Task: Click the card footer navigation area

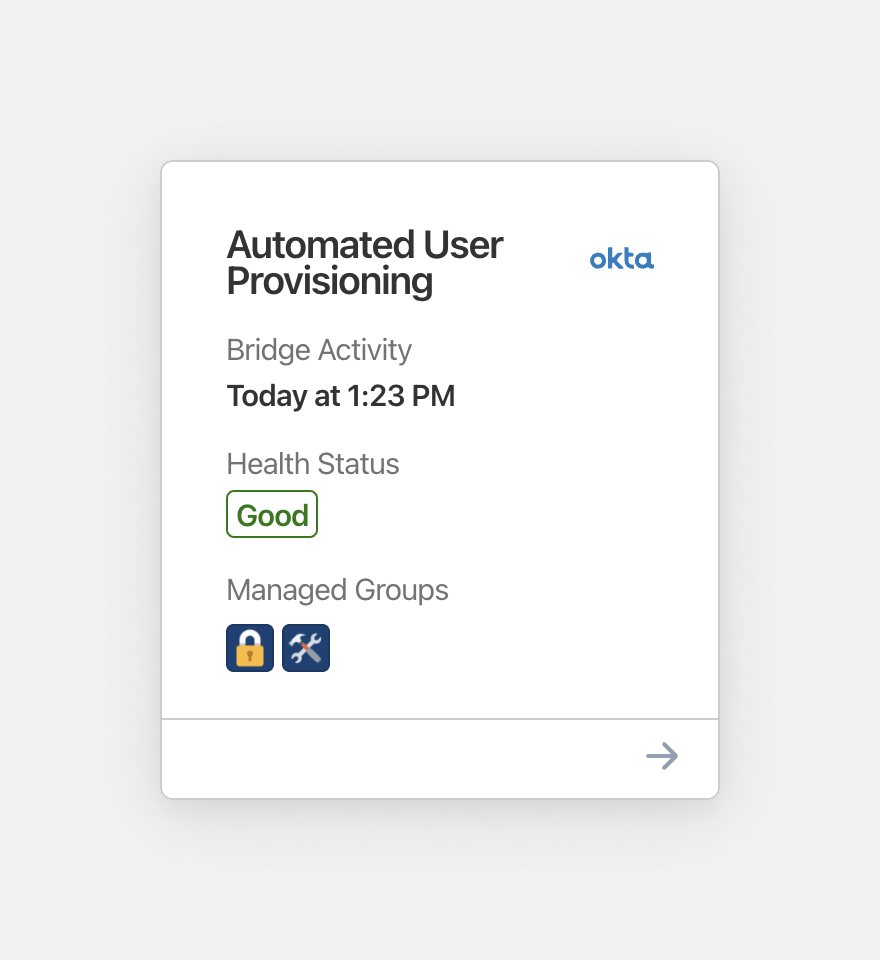Action: 440,756
